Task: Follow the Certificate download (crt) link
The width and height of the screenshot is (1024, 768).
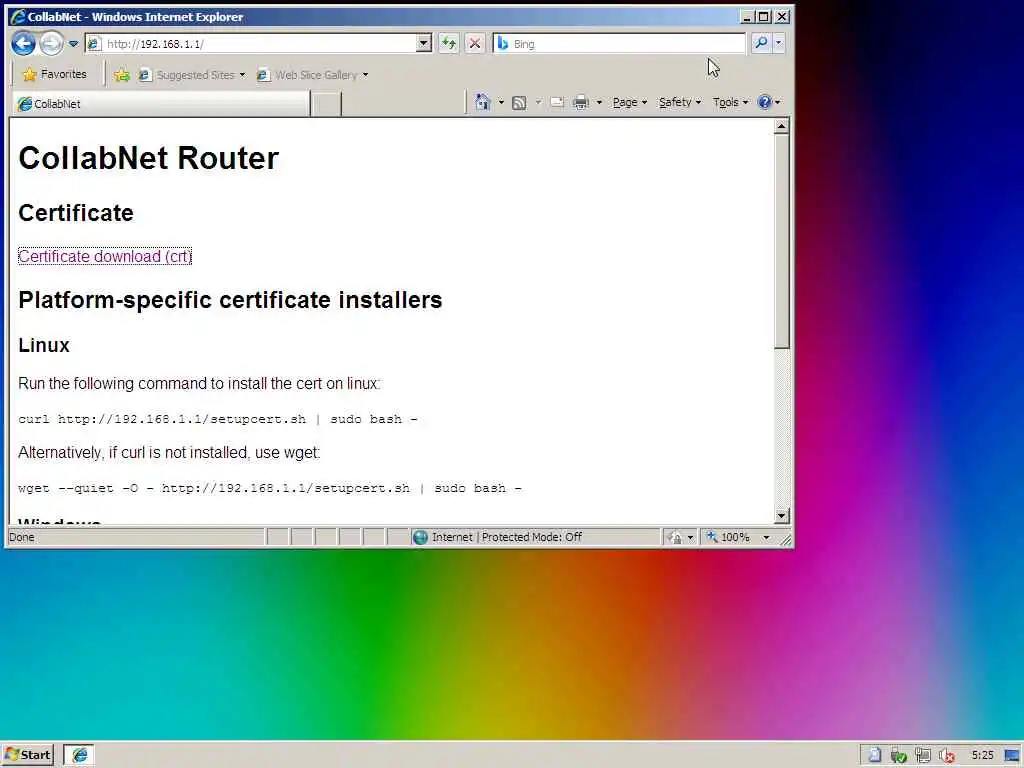Action: point(105,257)
